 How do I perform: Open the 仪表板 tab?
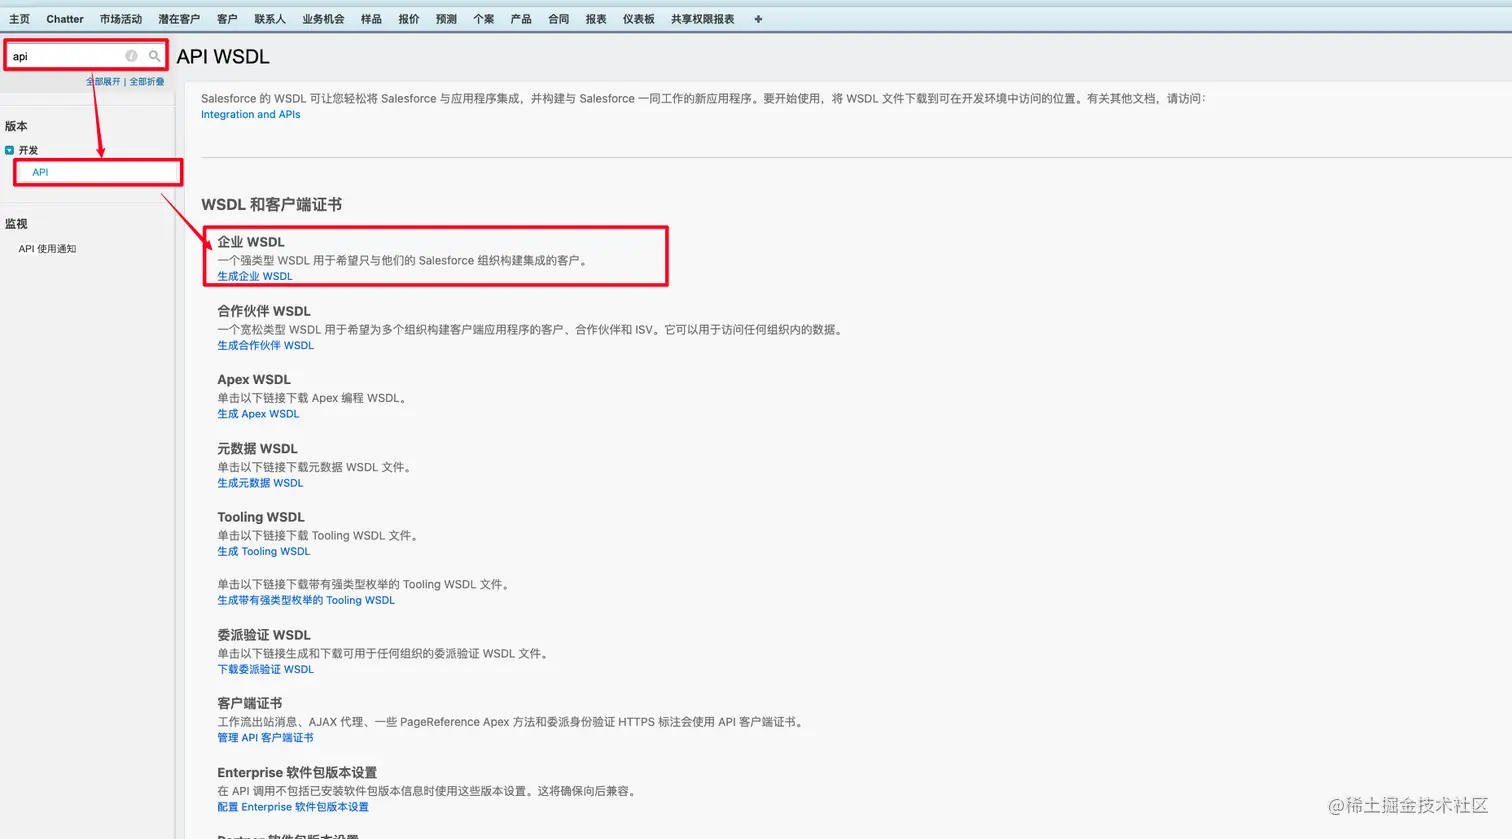[x=639, y=19]
